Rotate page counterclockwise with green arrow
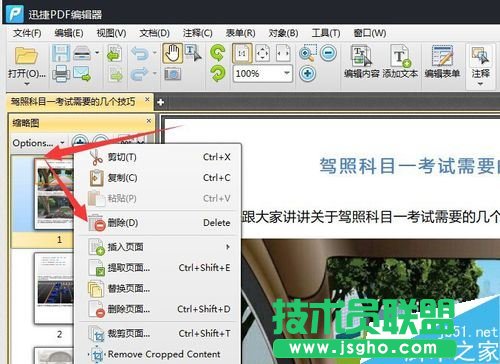The height and width of the screenshot is (364, 500). tap(218, 53)
